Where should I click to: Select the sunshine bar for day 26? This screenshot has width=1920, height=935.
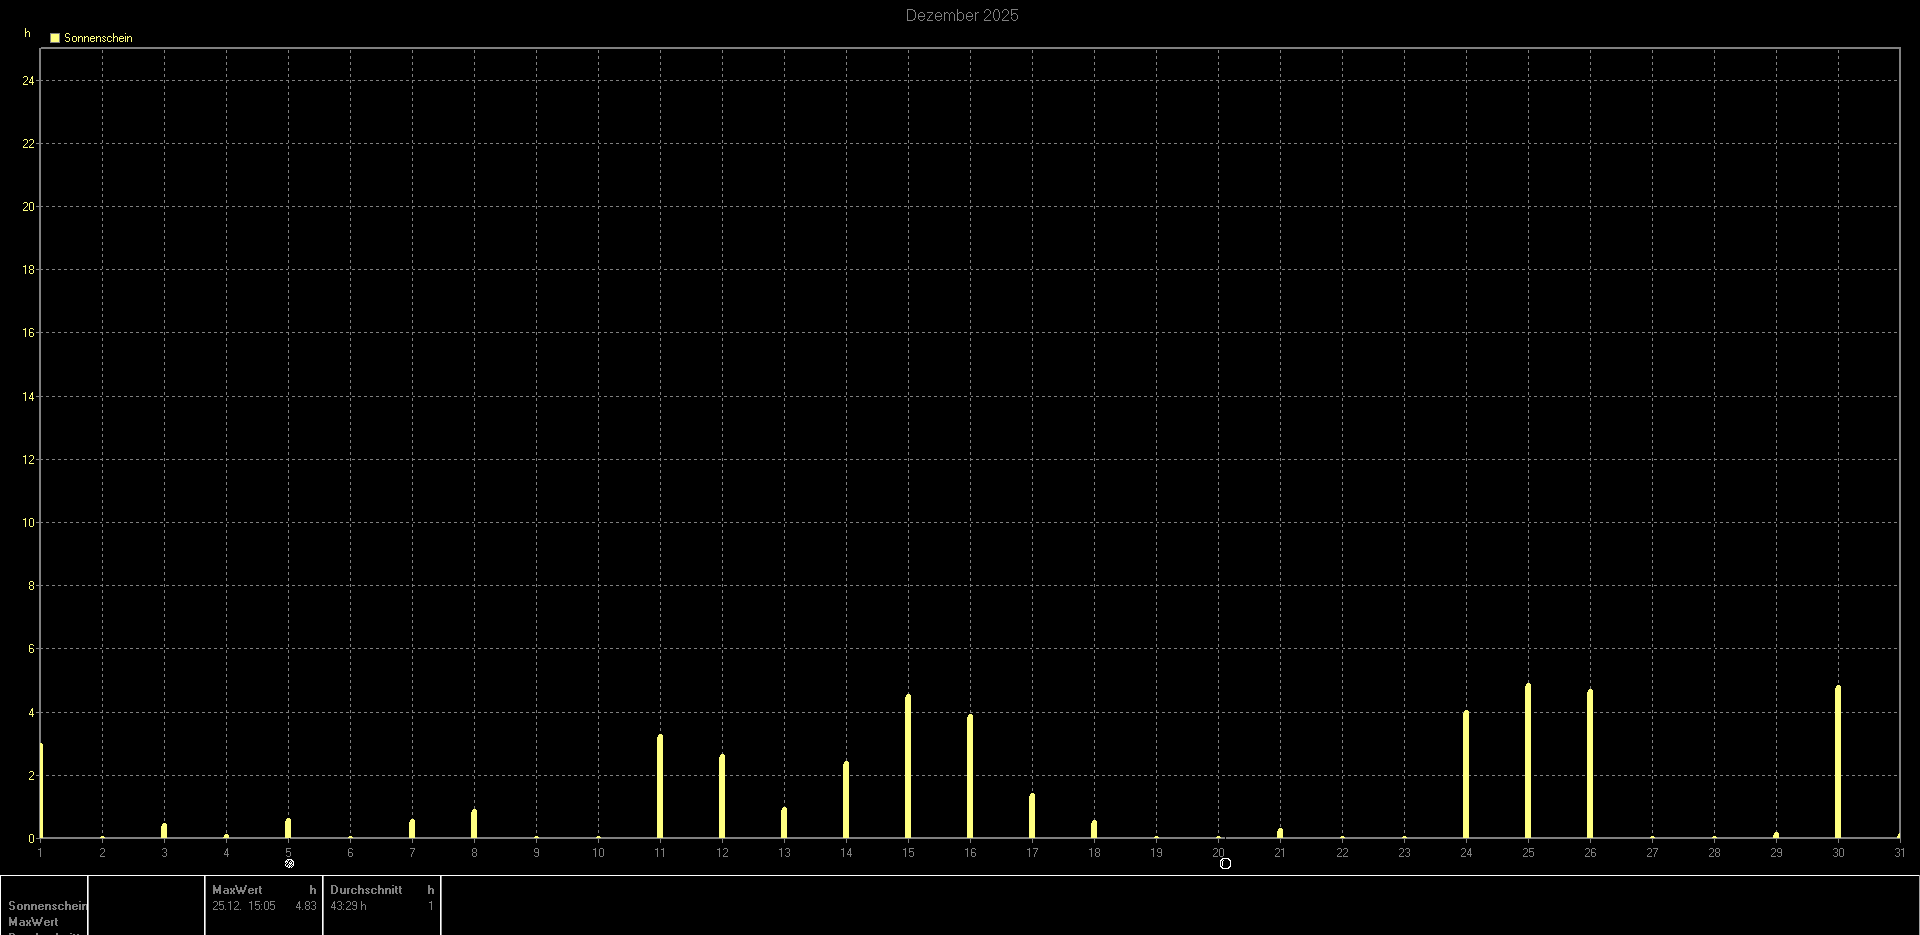[x=1590, y=763]
